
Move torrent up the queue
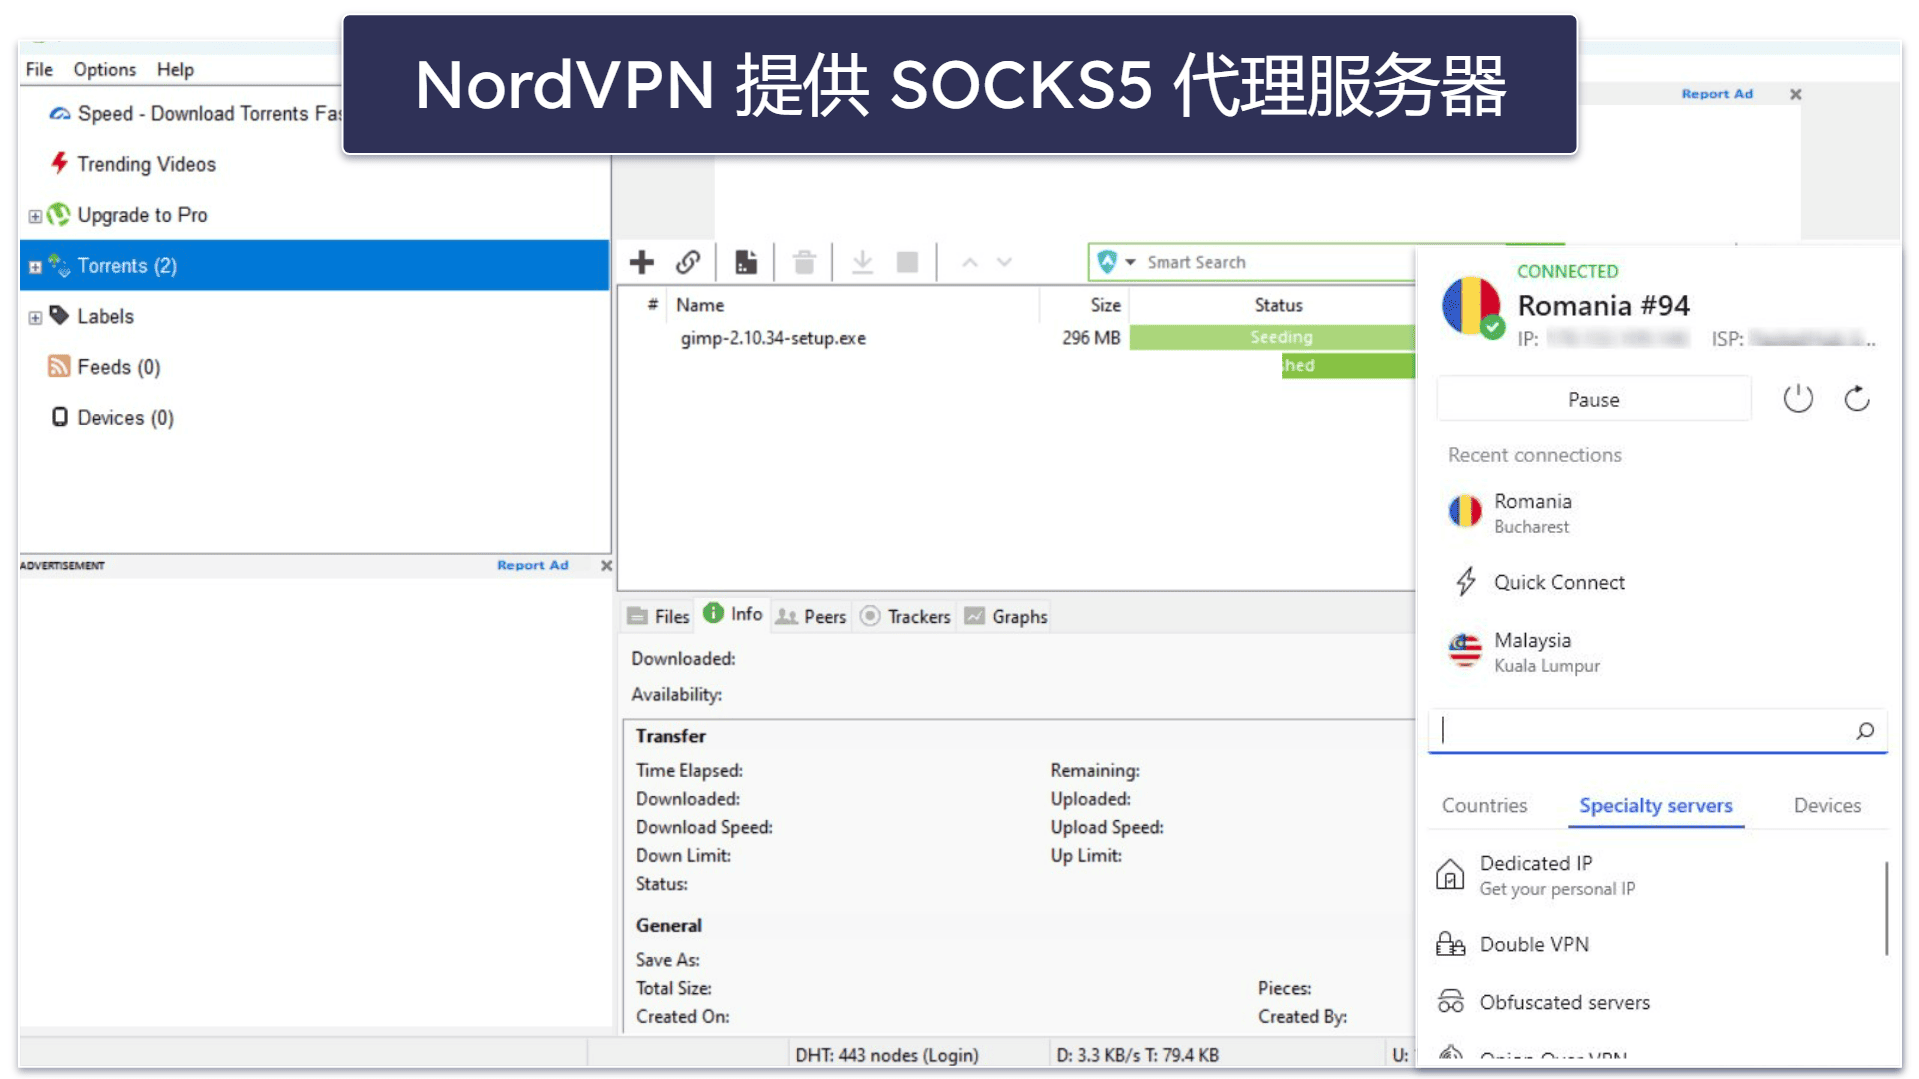pyautogui.click(x=969, y=262)
